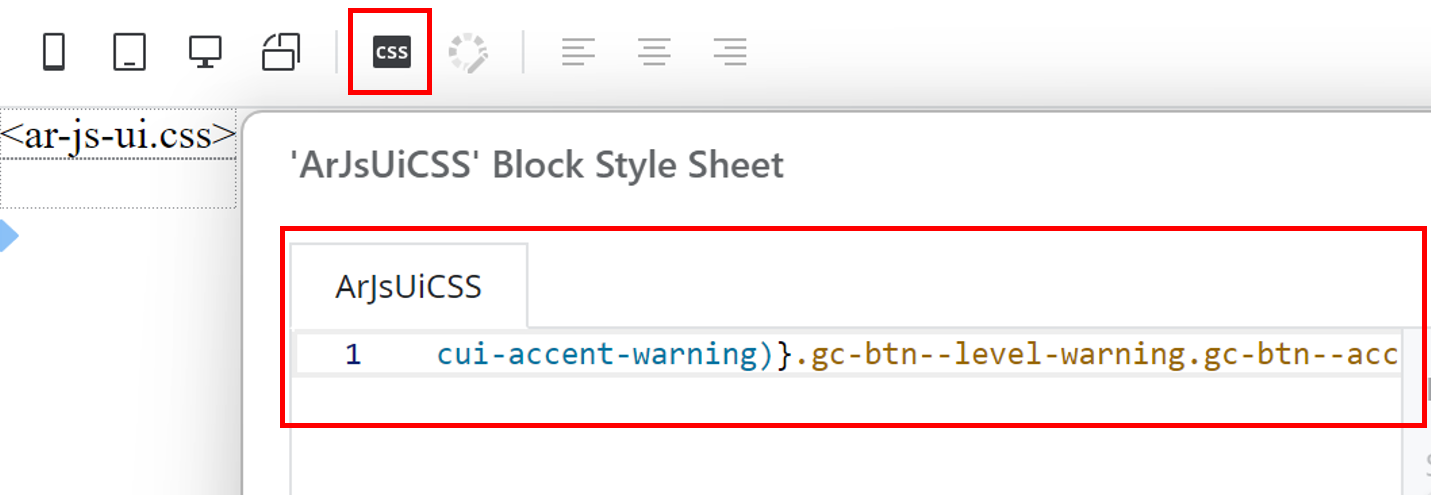Align content to the right
1431x495 pixels.
click(x=731, y=52)
